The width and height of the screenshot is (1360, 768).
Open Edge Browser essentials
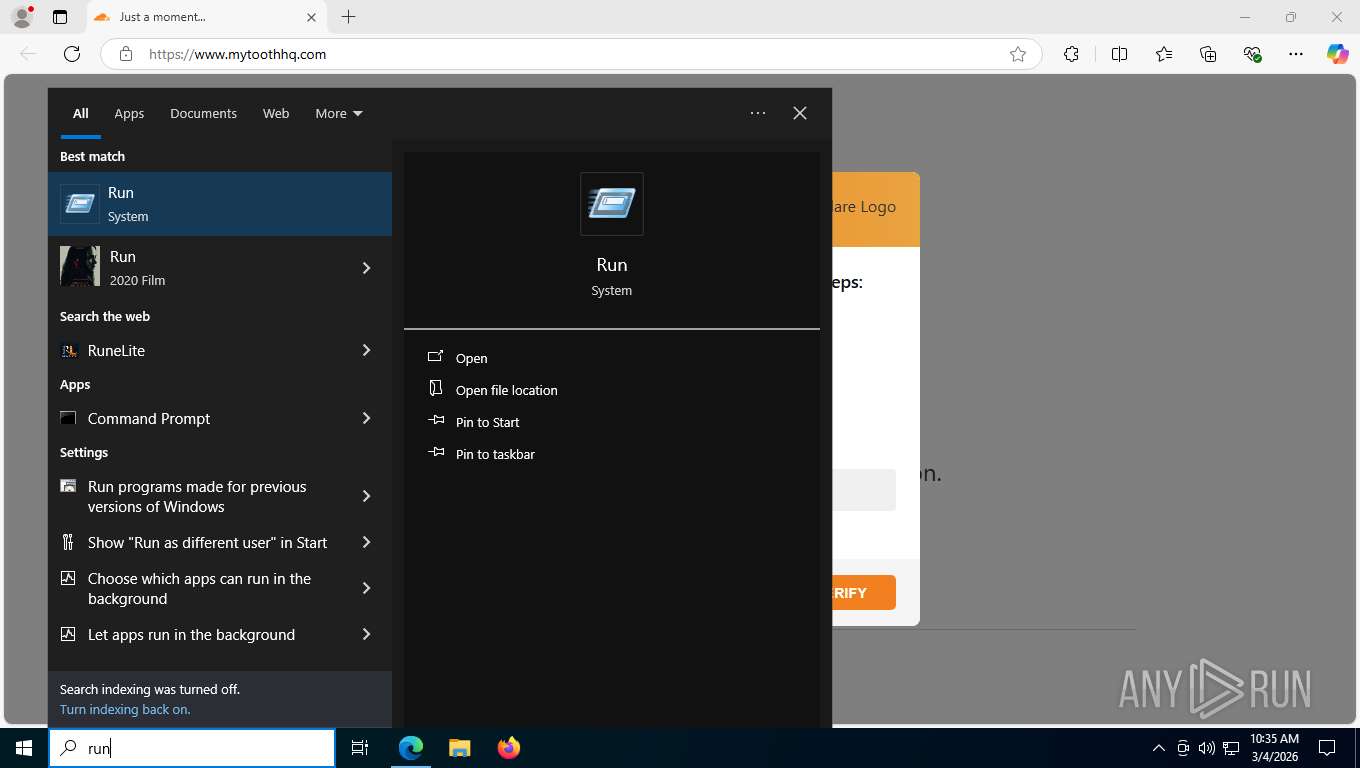[1252, 54]
